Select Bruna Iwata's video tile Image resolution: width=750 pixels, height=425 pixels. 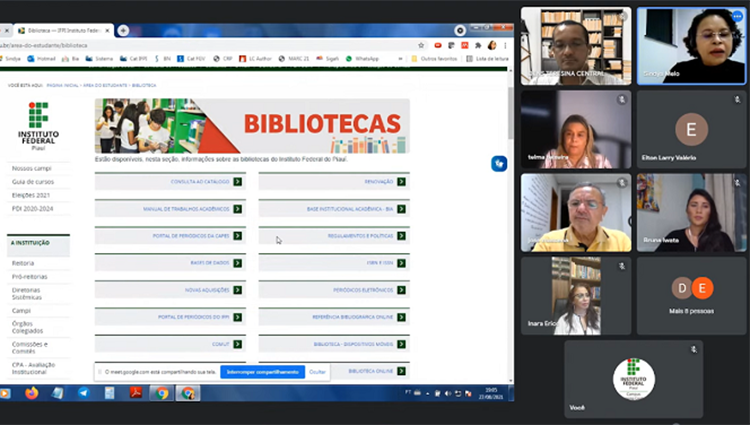pos(691,213)
